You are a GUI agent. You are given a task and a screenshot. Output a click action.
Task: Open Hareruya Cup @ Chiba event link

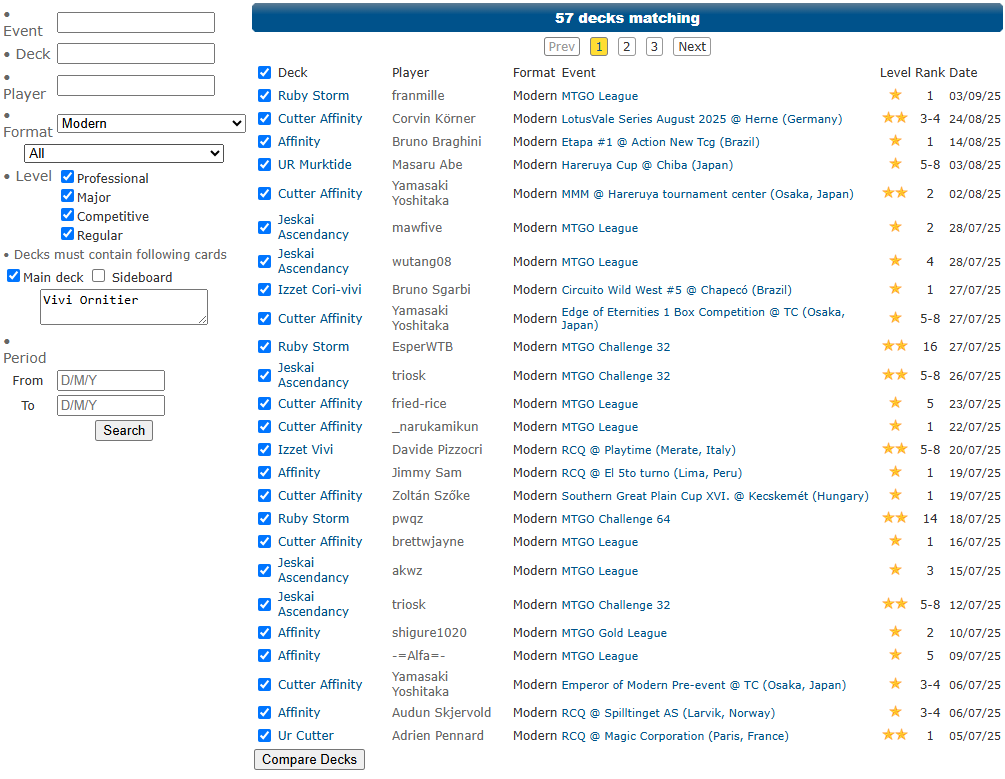pos(647,165)
